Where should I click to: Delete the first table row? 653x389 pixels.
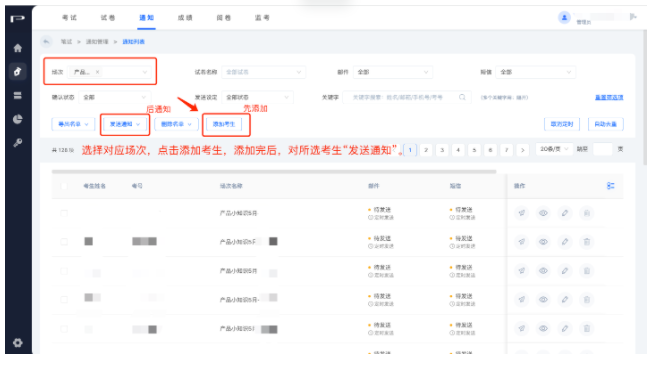(x=586, y=213)
